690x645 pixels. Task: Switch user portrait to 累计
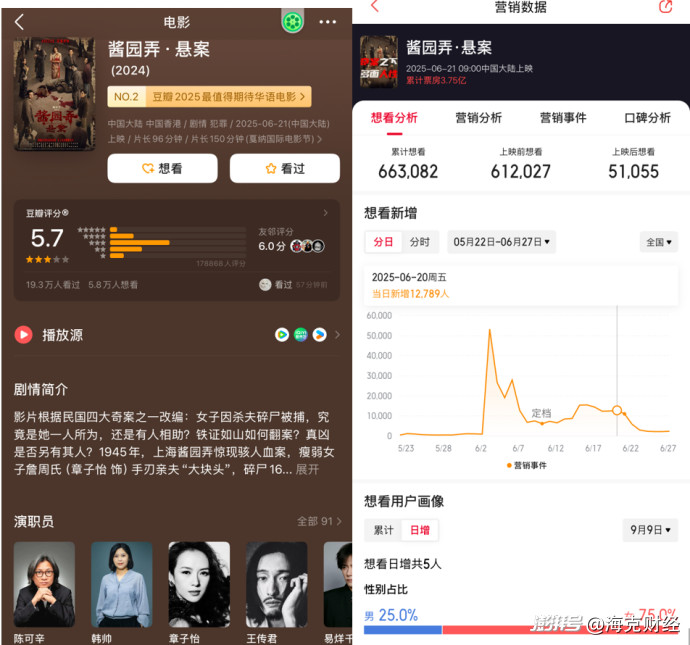coord(383,530)
